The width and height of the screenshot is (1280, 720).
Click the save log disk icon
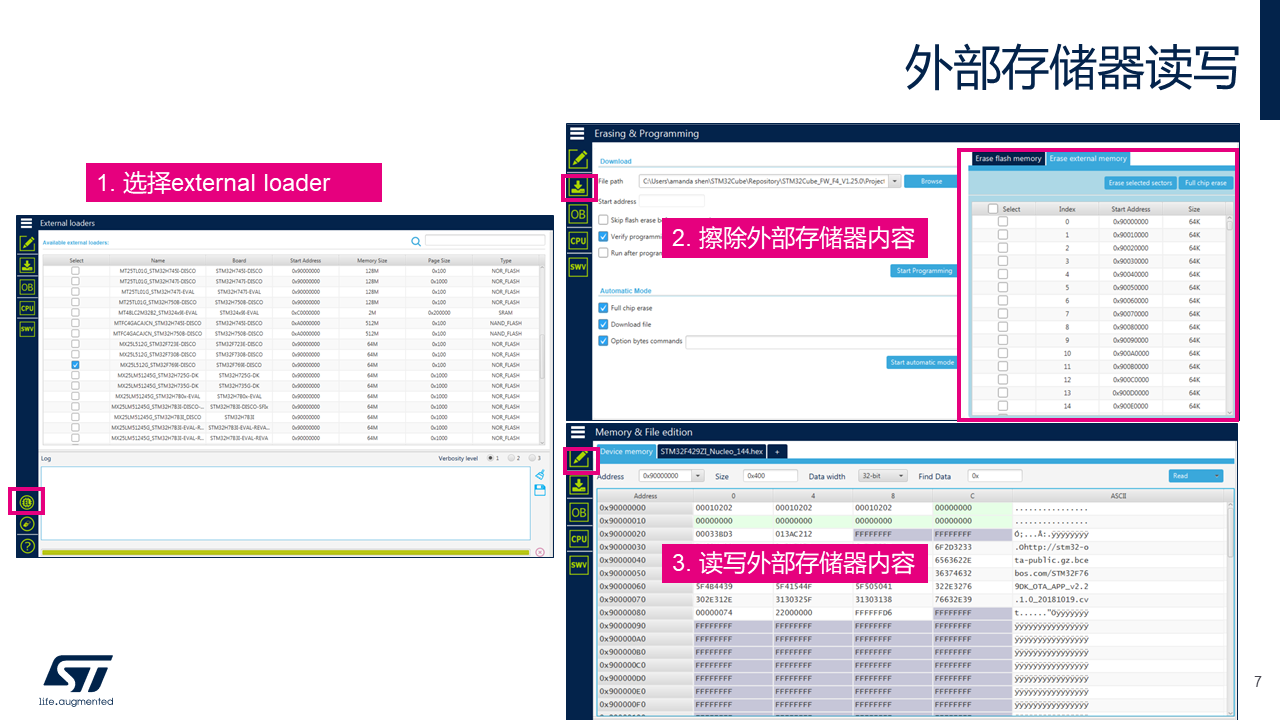539,488
